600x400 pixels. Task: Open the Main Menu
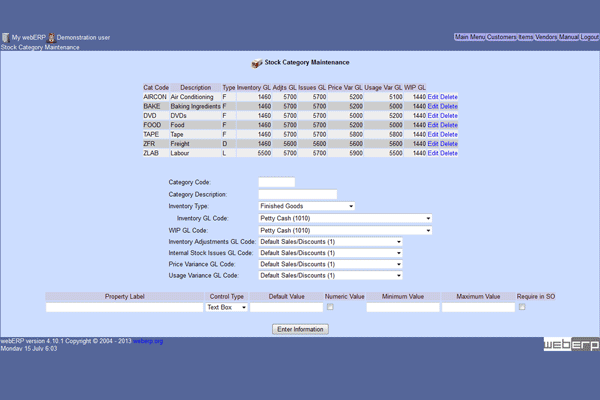click(470, 37)
